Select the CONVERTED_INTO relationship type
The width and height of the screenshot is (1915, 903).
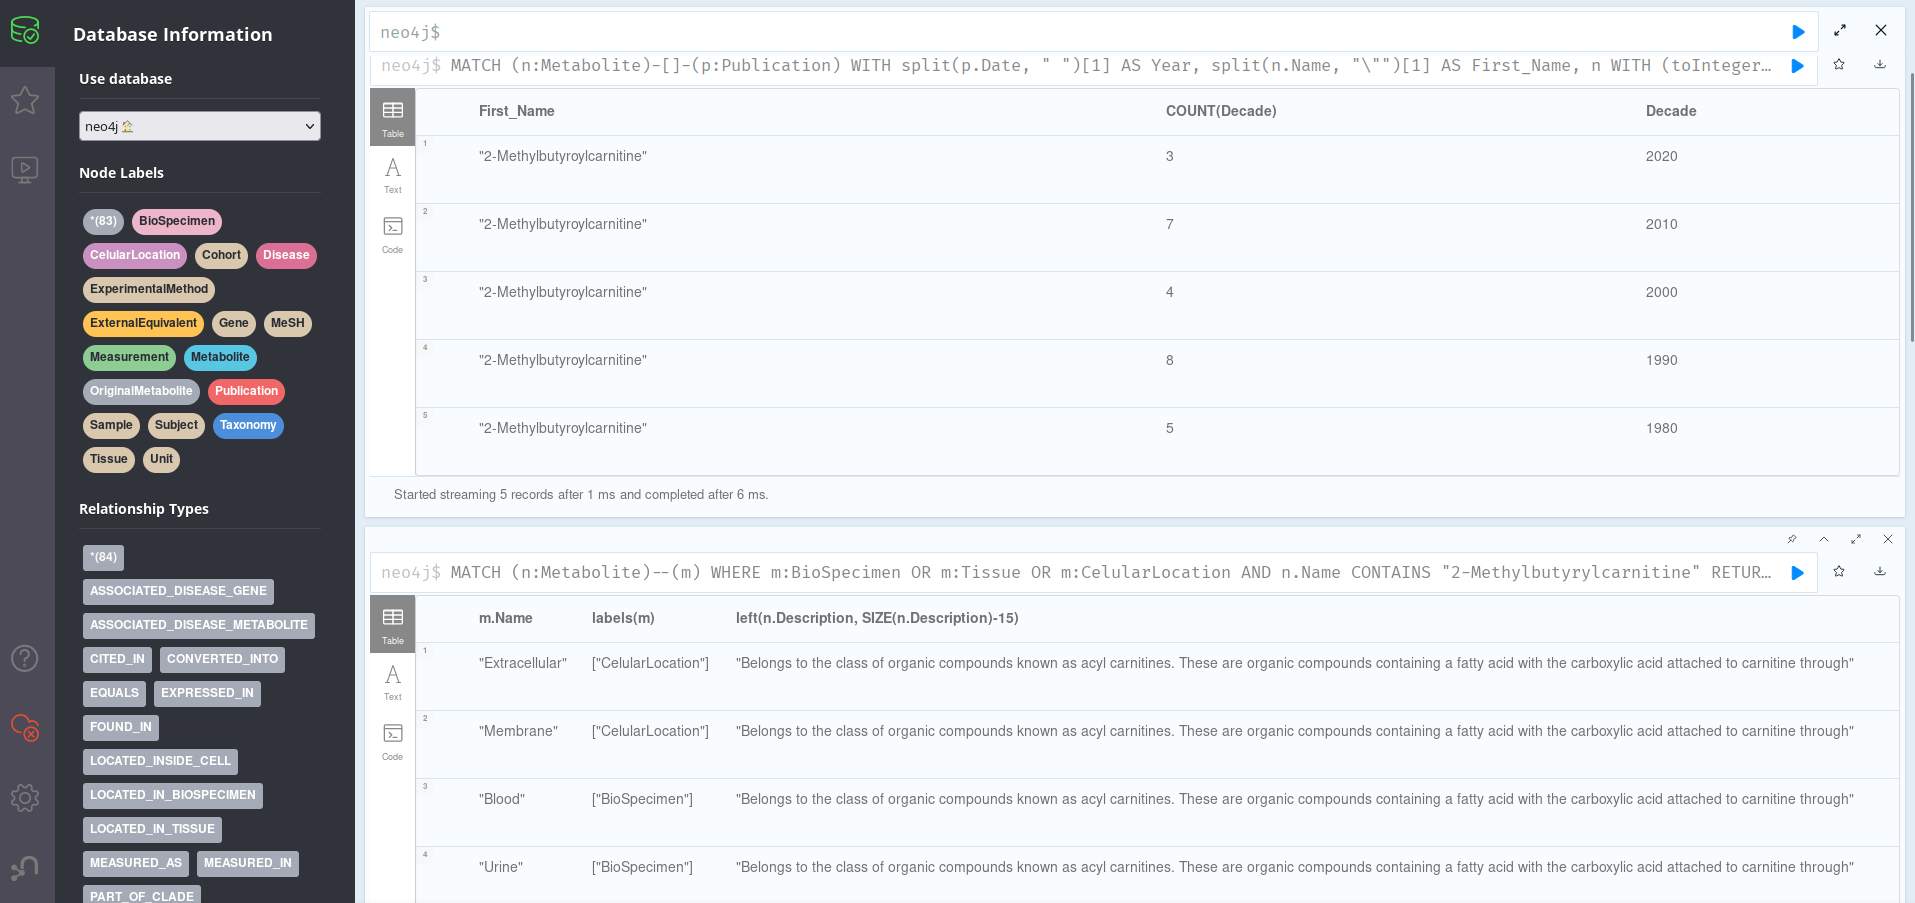point(222,660)
